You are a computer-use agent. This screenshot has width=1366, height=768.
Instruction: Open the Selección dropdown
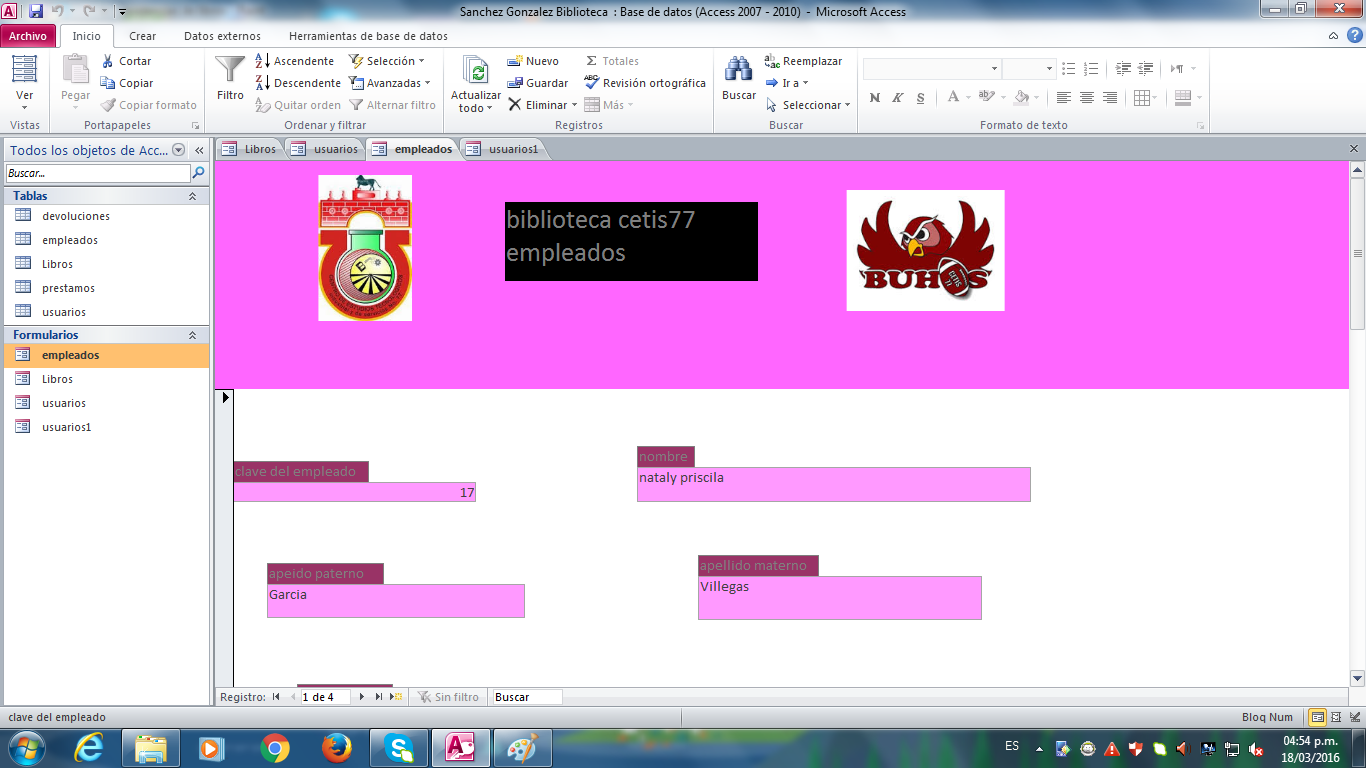pos(389,61)
